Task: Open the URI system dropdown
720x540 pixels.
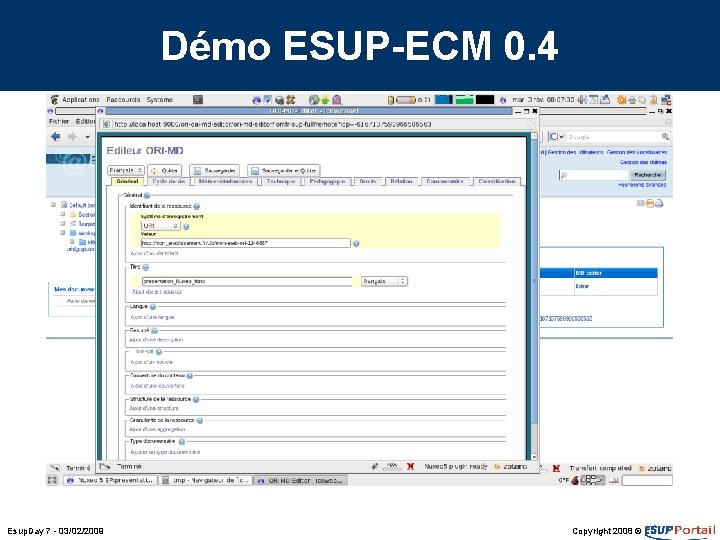Action: [160, 226]
